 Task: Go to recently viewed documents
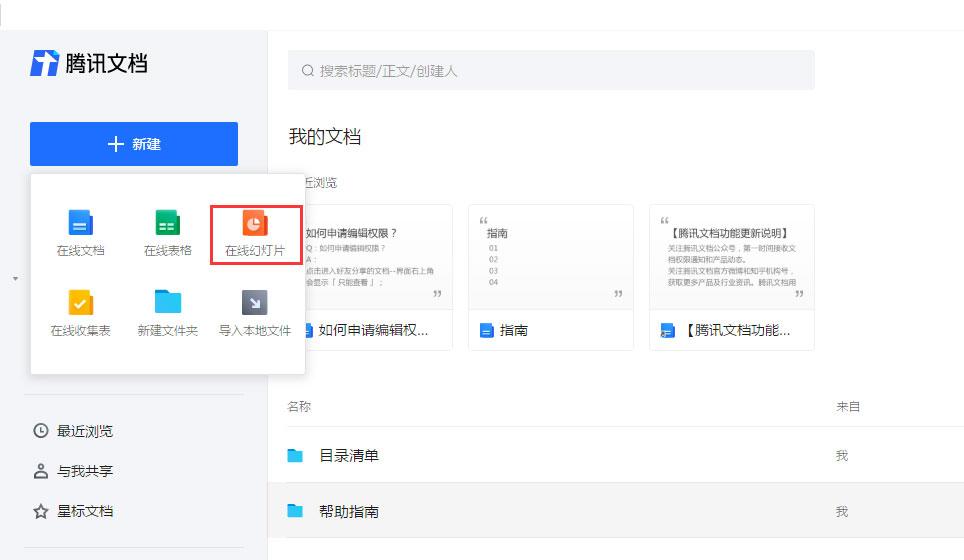tap(84, 431)
